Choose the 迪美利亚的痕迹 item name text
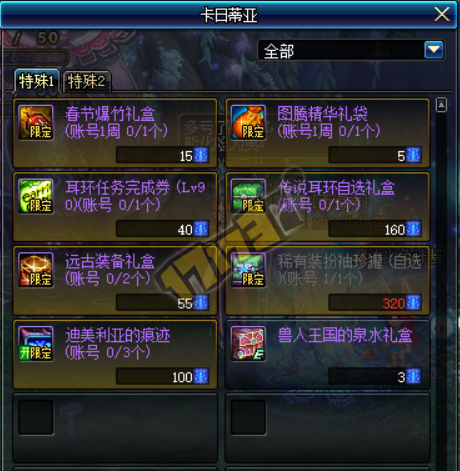460x471 pixels. click(x=118, y=335)
